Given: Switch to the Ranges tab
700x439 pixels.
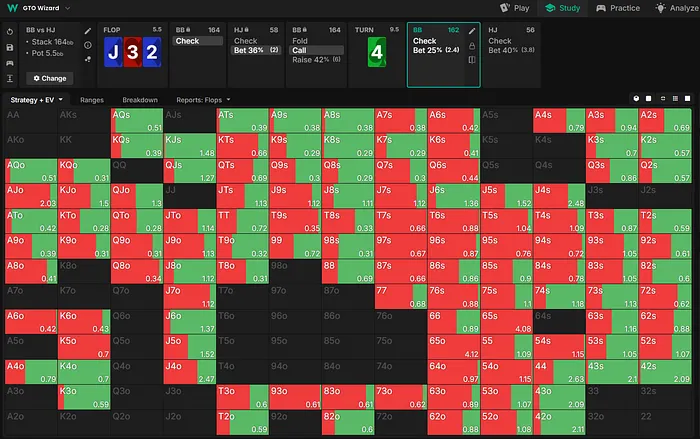Looking at the screenshot, I should (91, 100).
